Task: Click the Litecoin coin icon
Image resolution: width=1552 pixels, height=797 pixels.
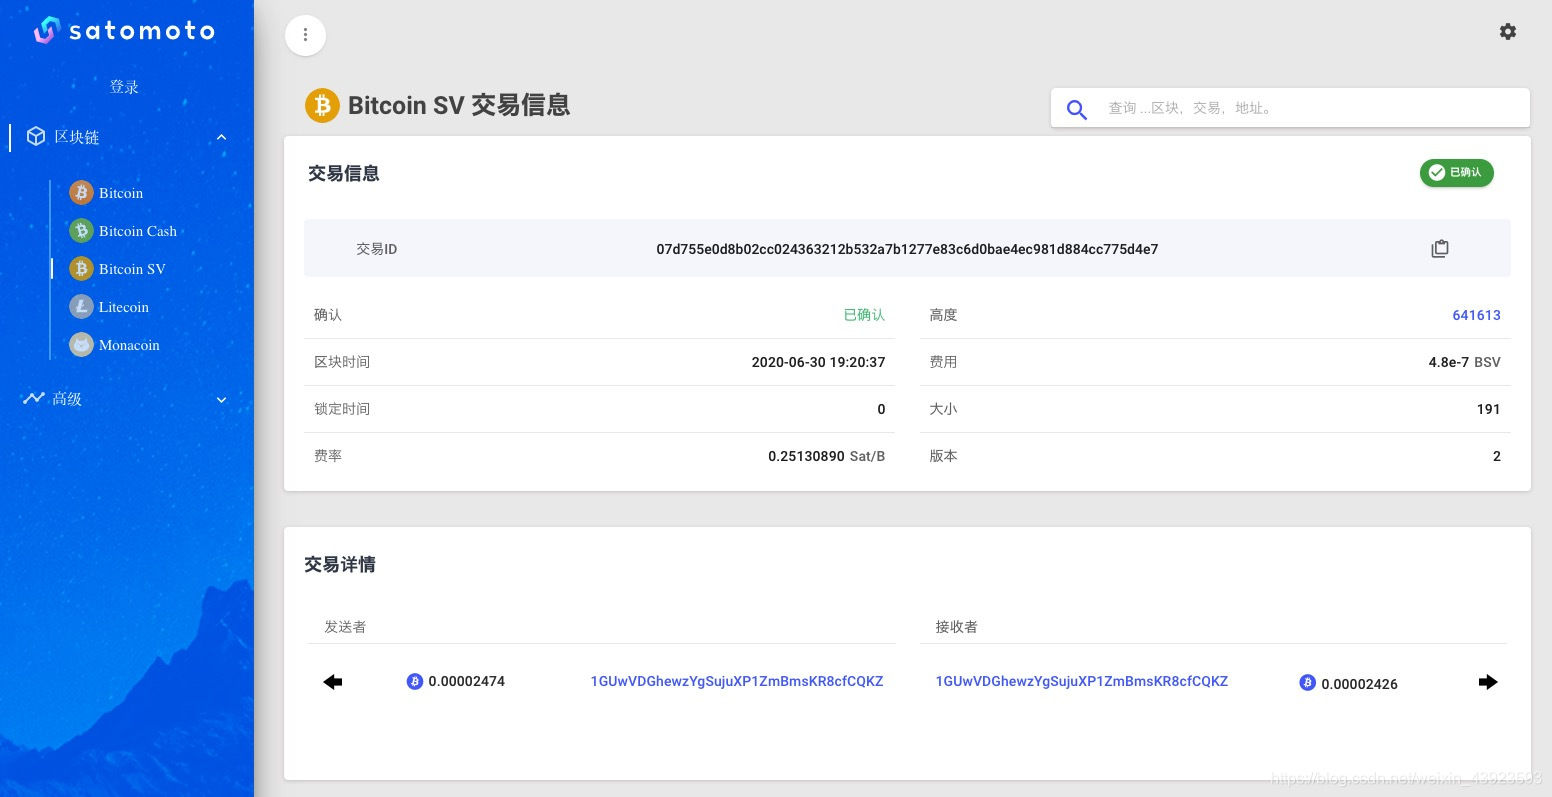Action: point(81,307)
